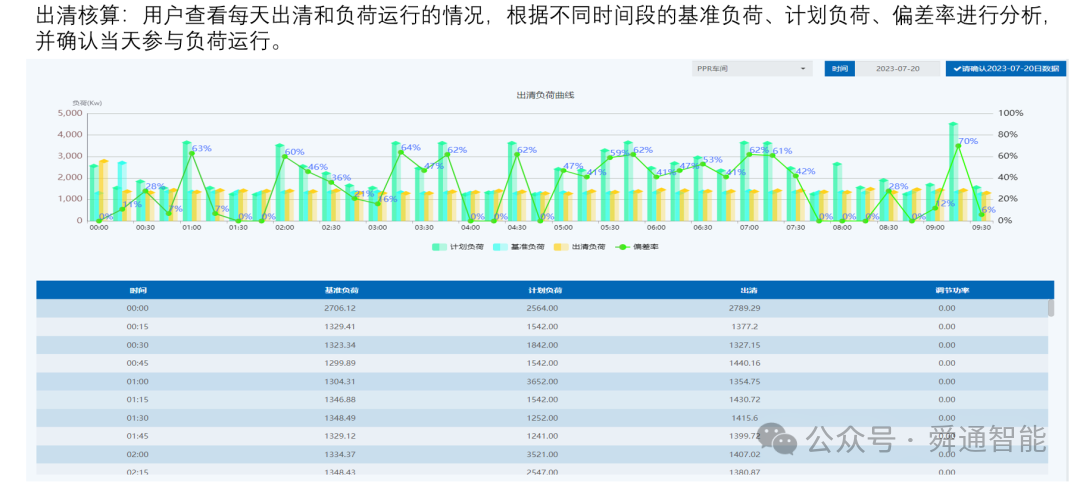This screenshot has width=1080, height=482.
Task: Confirm the 2023-07-20 data with 请确认 button
Action: point(1006,69)
